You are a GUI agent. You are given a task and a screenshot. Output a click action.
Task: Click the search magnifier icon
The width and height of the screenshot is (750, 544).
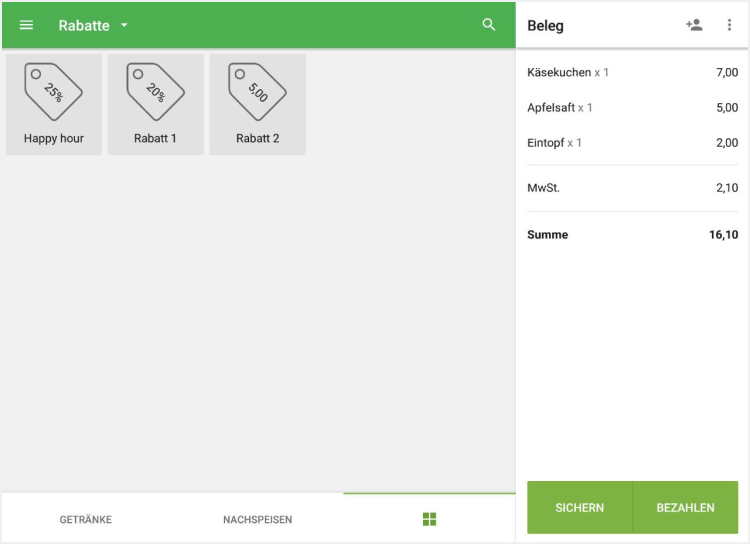[489, 25]
